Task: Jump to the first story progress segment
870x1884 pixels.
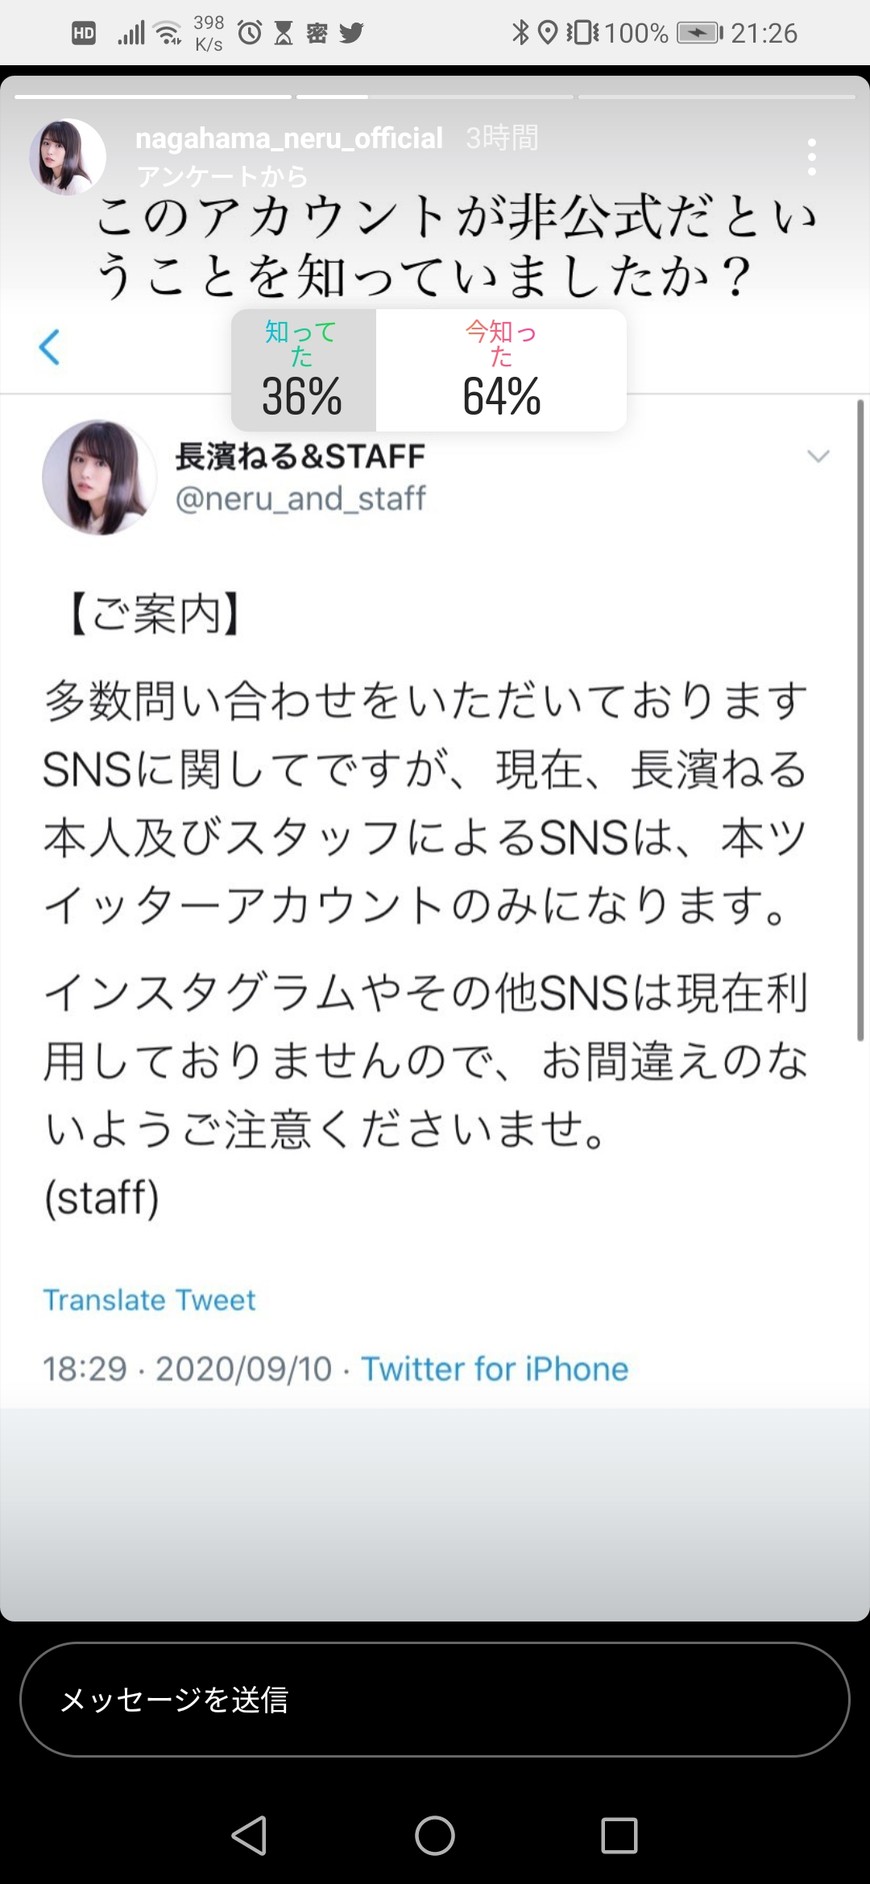Action: click(x=153, y=97)
